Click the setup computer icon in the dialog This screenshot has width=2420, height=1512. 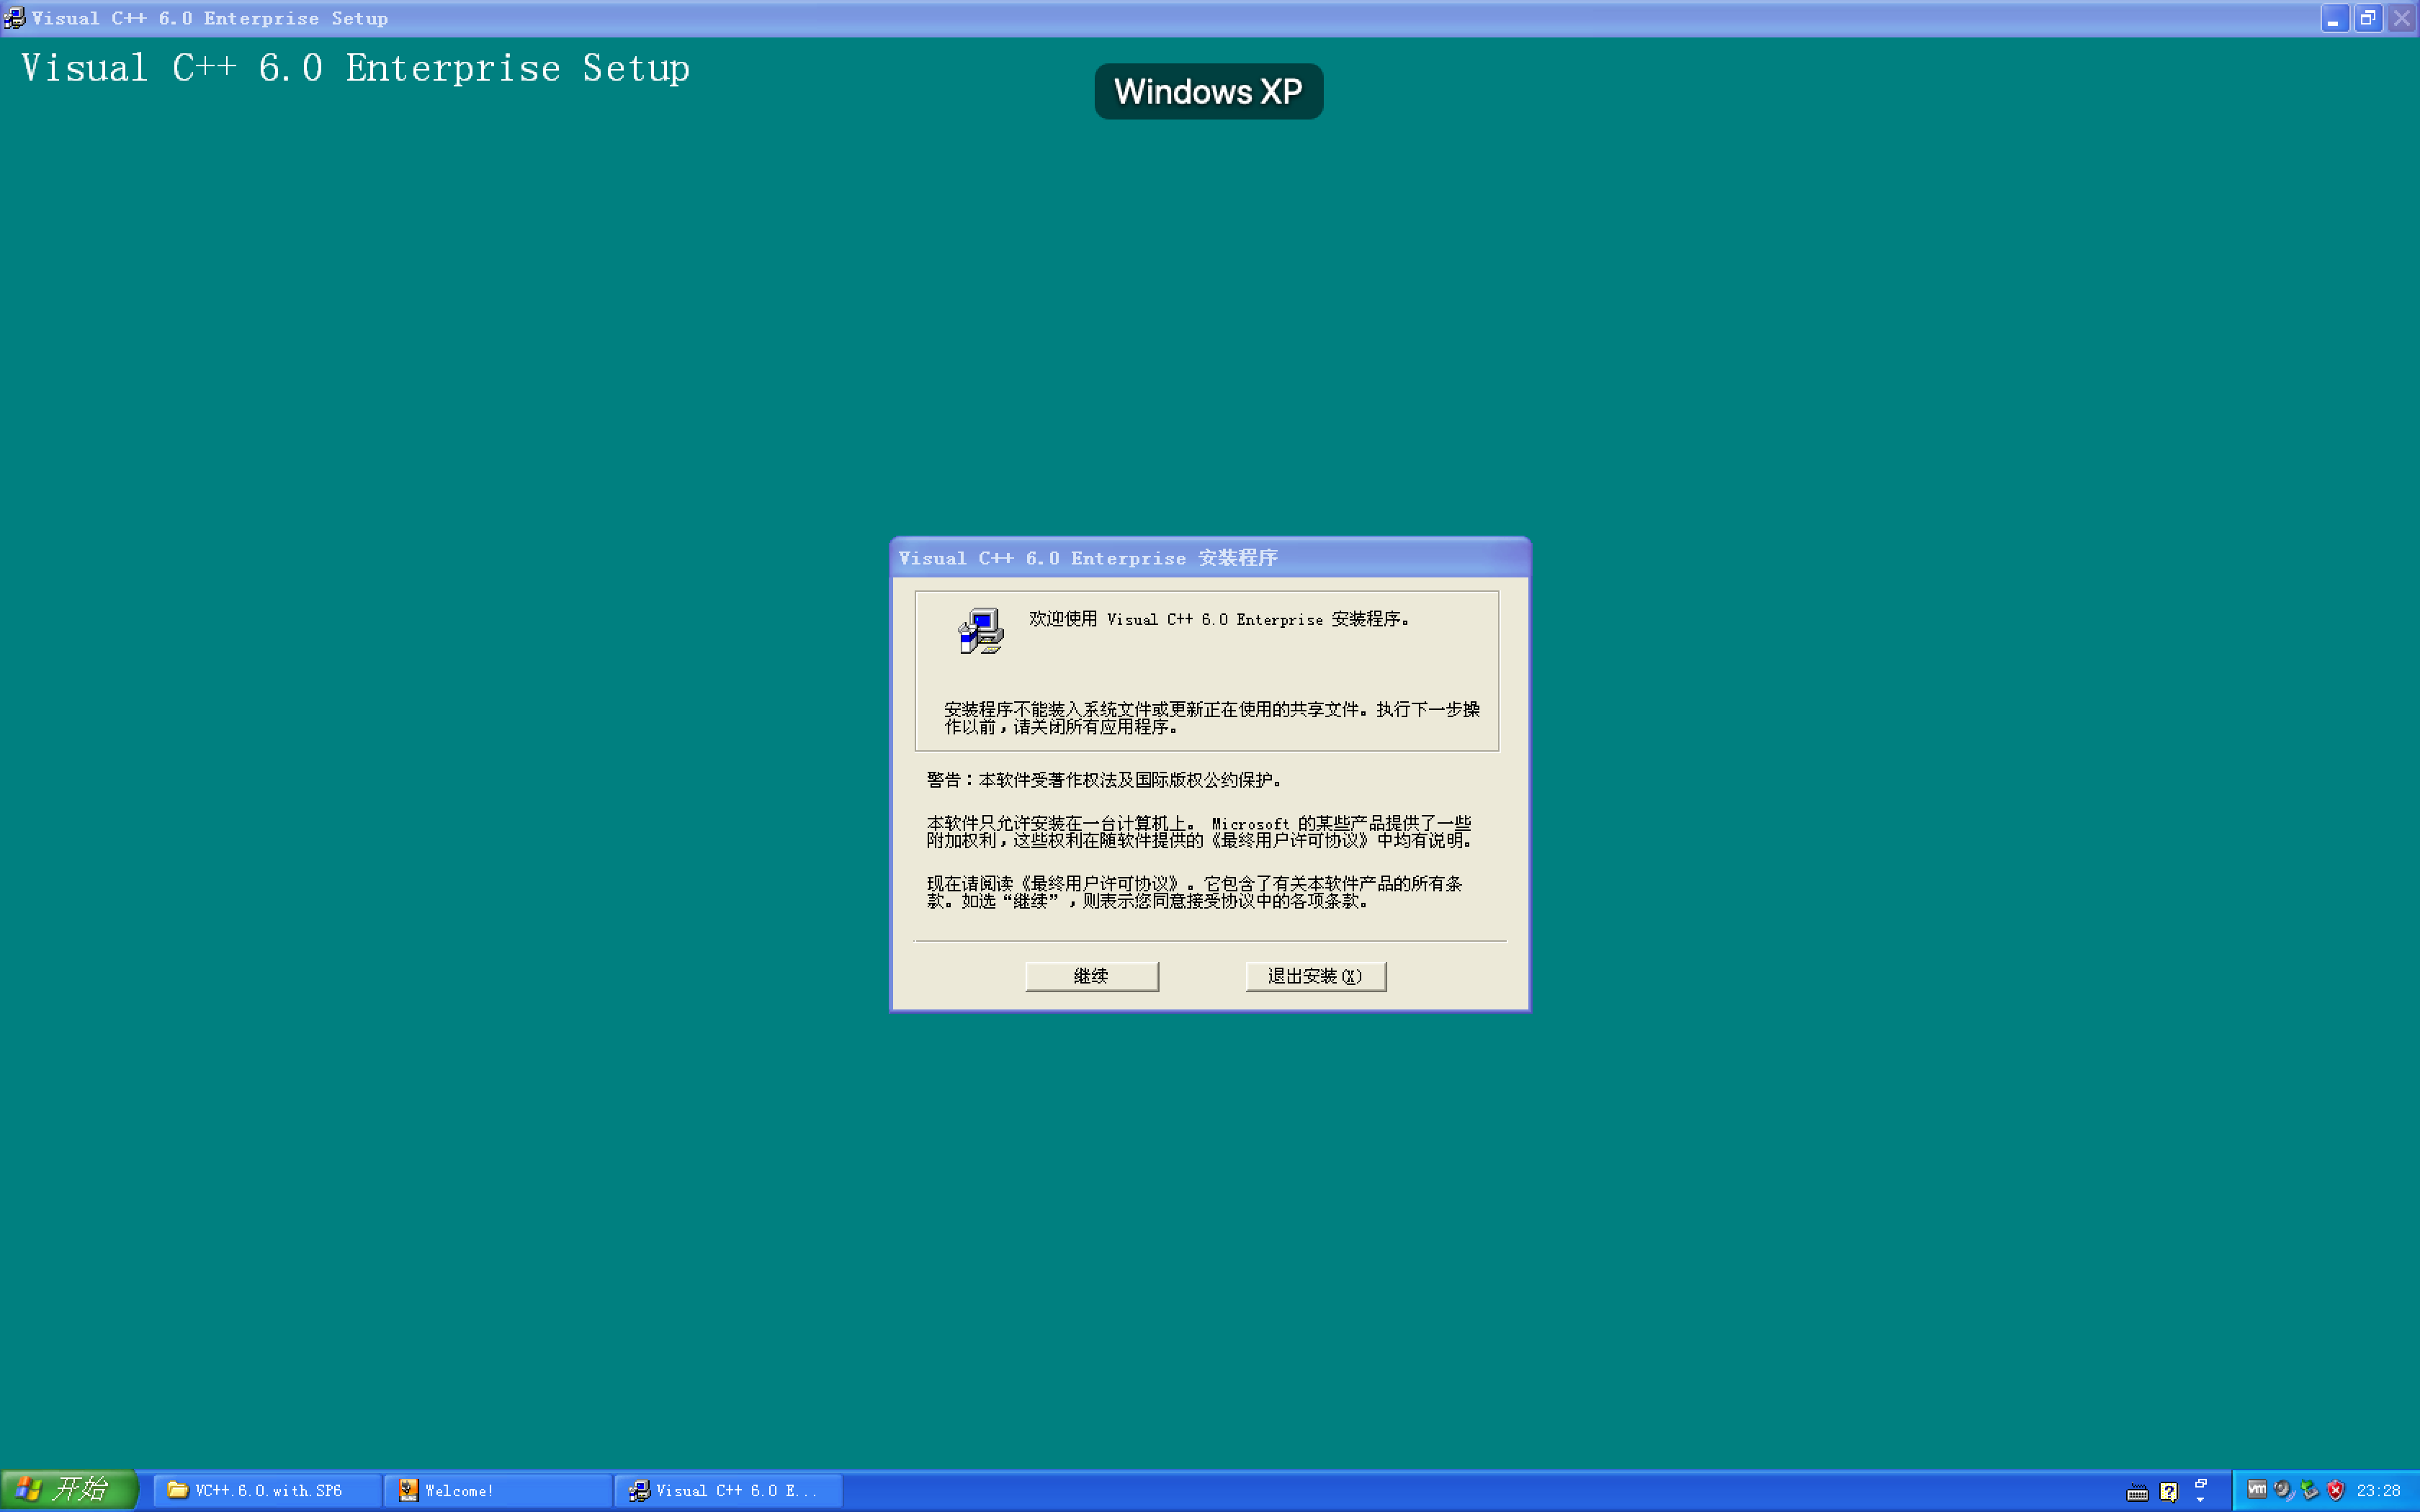980,630
